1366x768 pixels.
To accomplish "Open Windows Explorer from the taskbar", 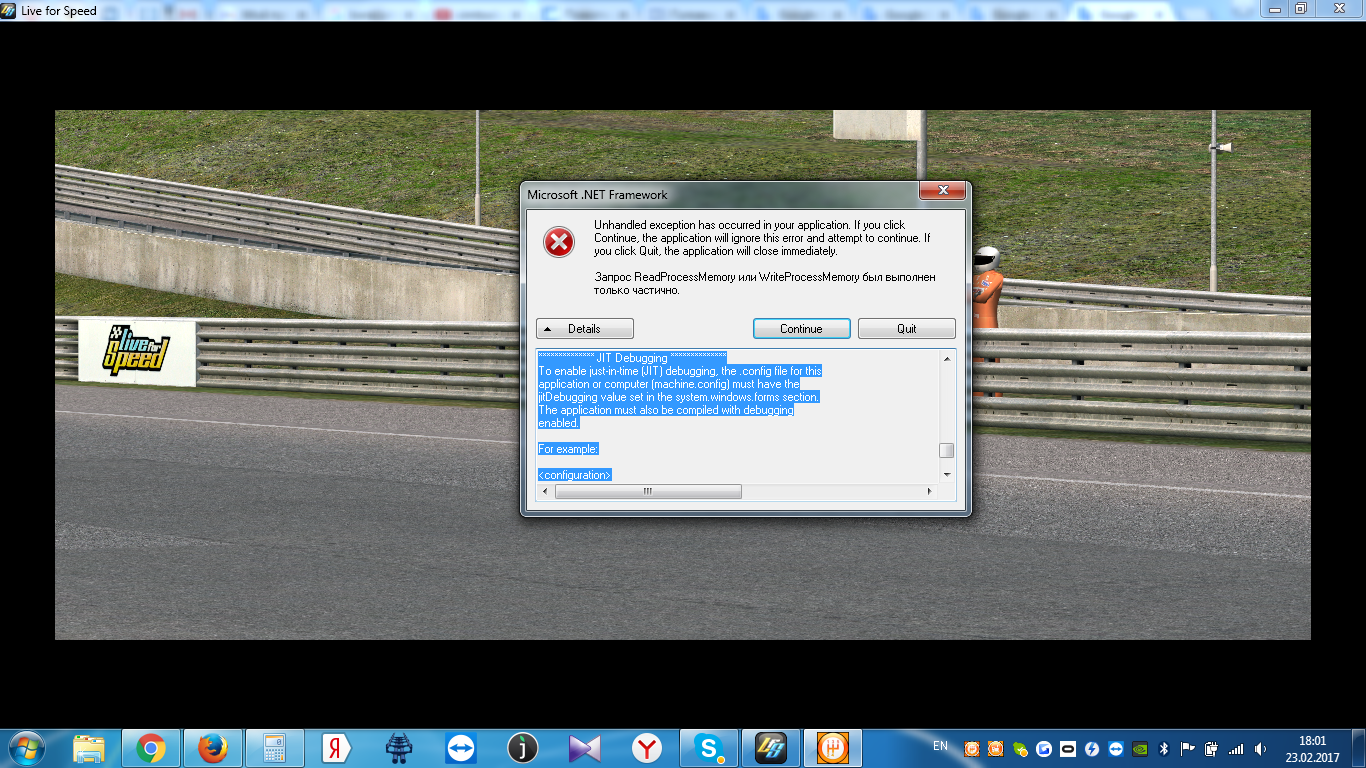I will [x=89, y=748].
